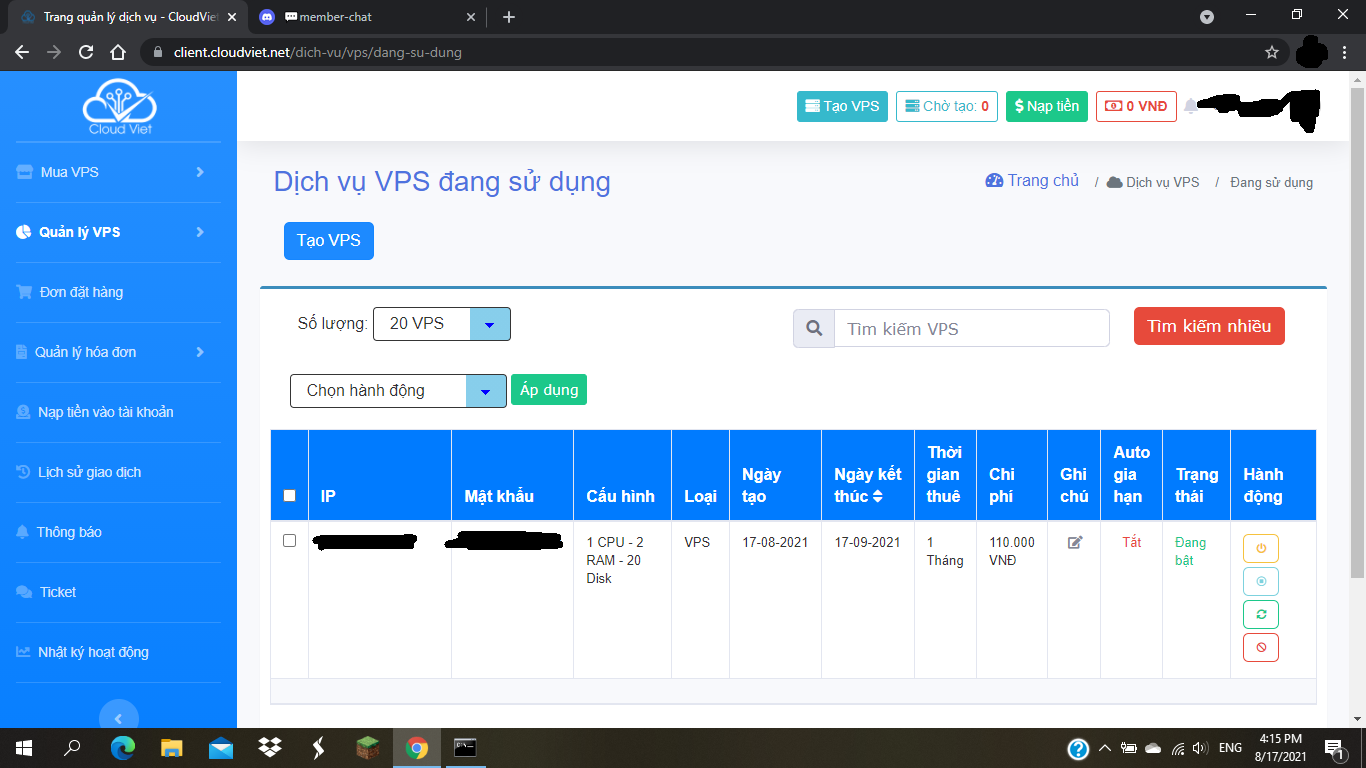Show hidden system tray icons
Screen dimensions: 1366x768
[x=1105, y=748]
